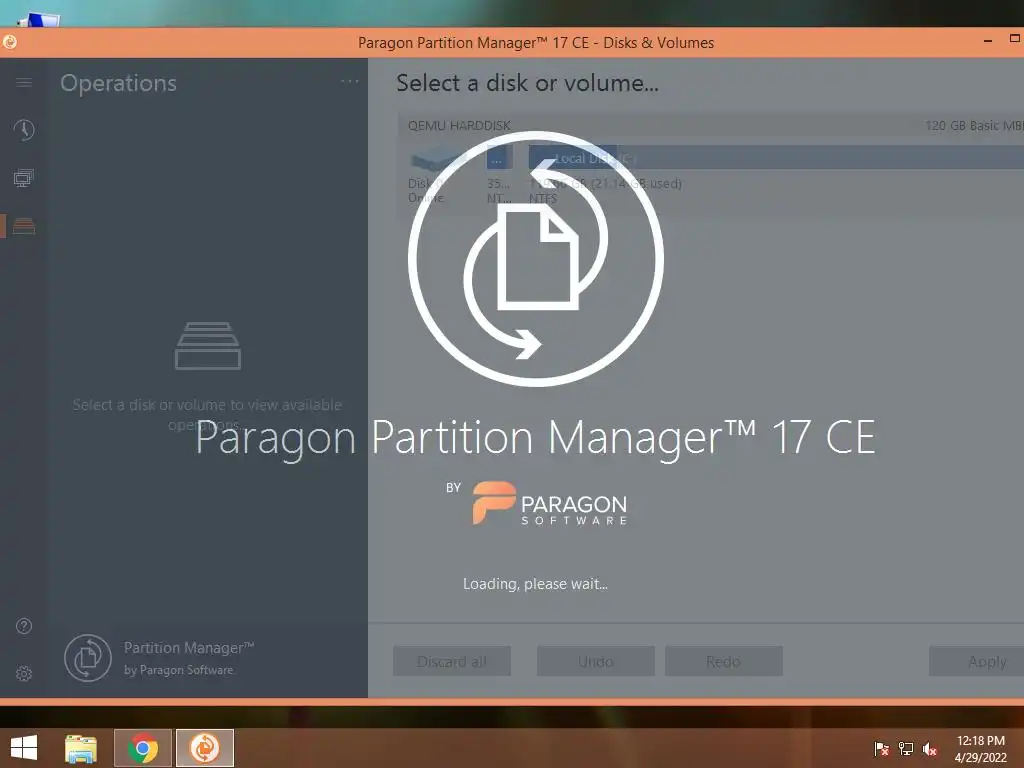Screen dimensions: 1024x768
Task: Click the Discard all button
Action: tap(452, 662)
